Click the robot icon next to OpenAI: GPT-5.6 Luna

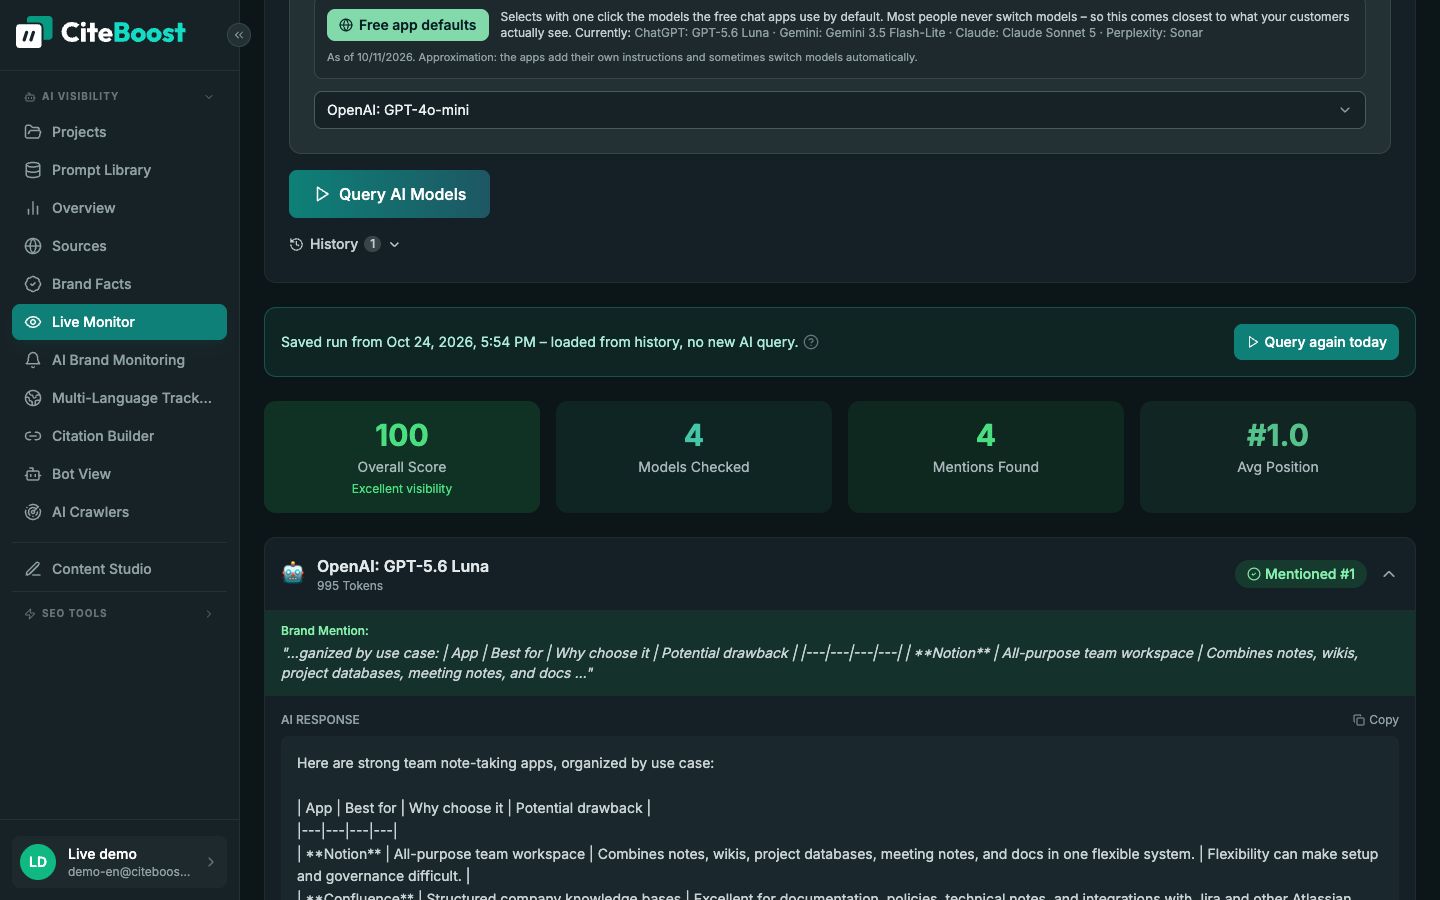click(x=293, y=573)
